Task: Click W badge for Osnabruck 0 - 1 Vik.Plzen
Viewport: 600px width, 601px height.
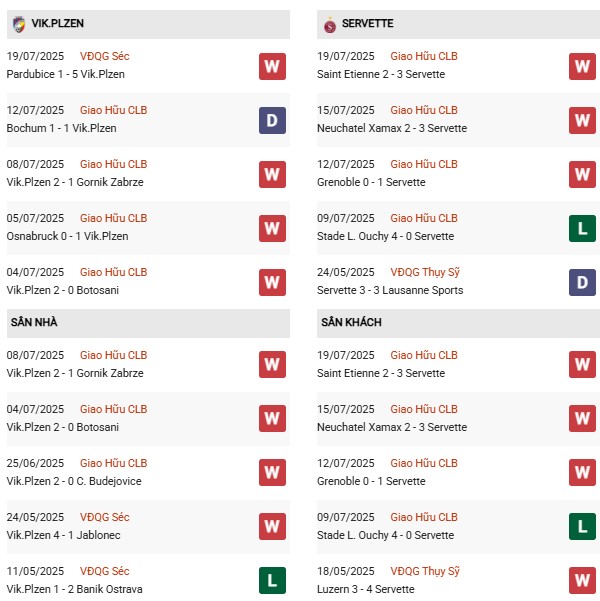Action: point(272,228)
